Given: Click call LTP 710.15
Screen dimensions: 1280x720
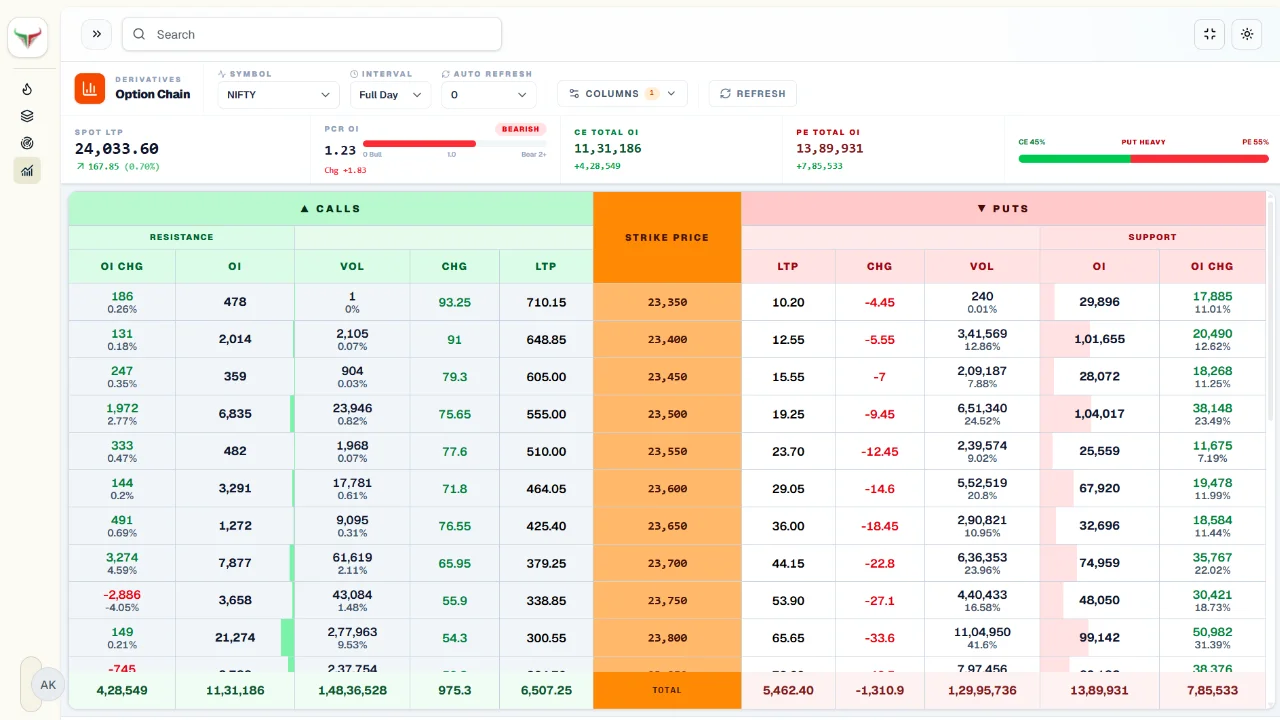Looking at the screenshot, I should tap(546, 302).
